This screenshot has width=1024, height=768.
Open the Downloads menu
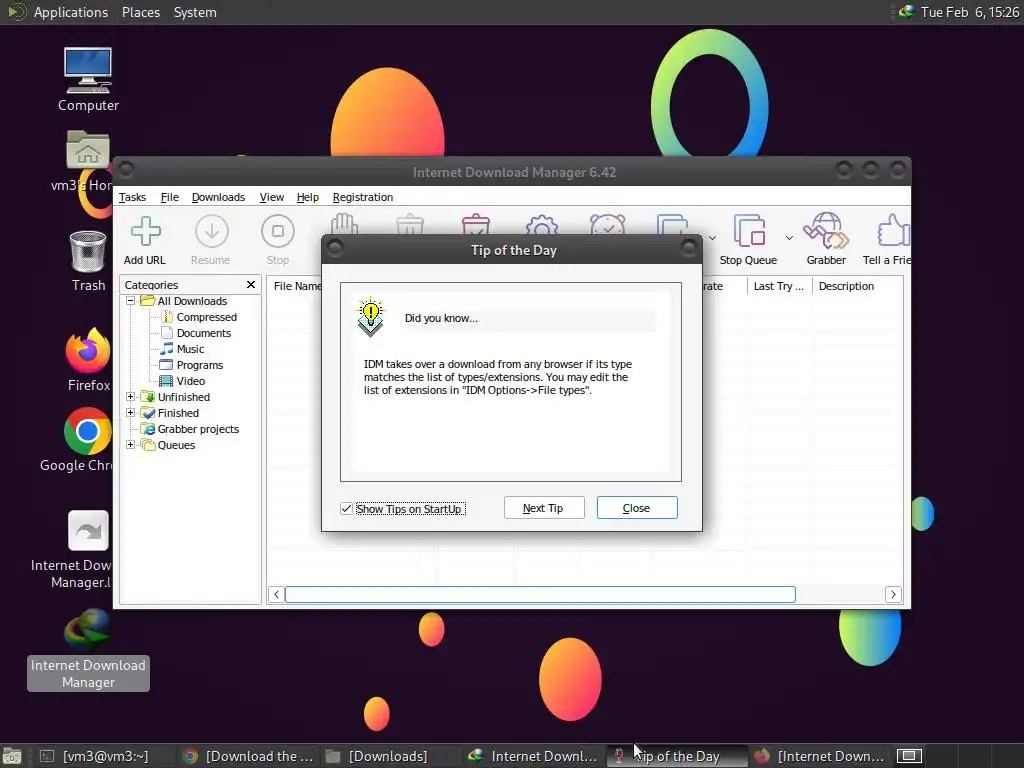click(x=218, y=197)
